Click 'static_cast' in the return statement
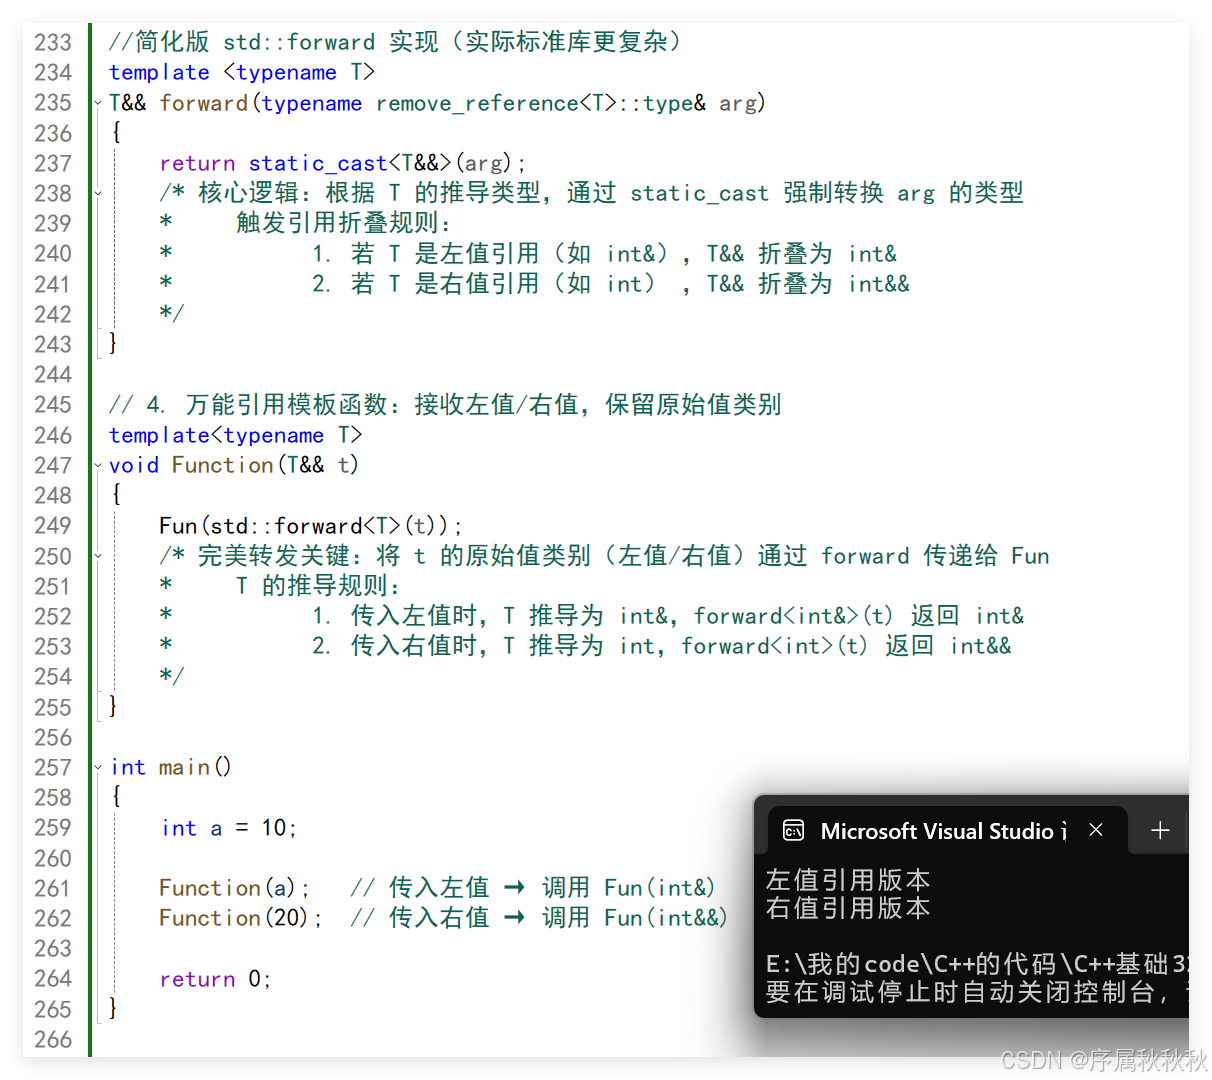The image size is (1212, 1080). point(317,163)
